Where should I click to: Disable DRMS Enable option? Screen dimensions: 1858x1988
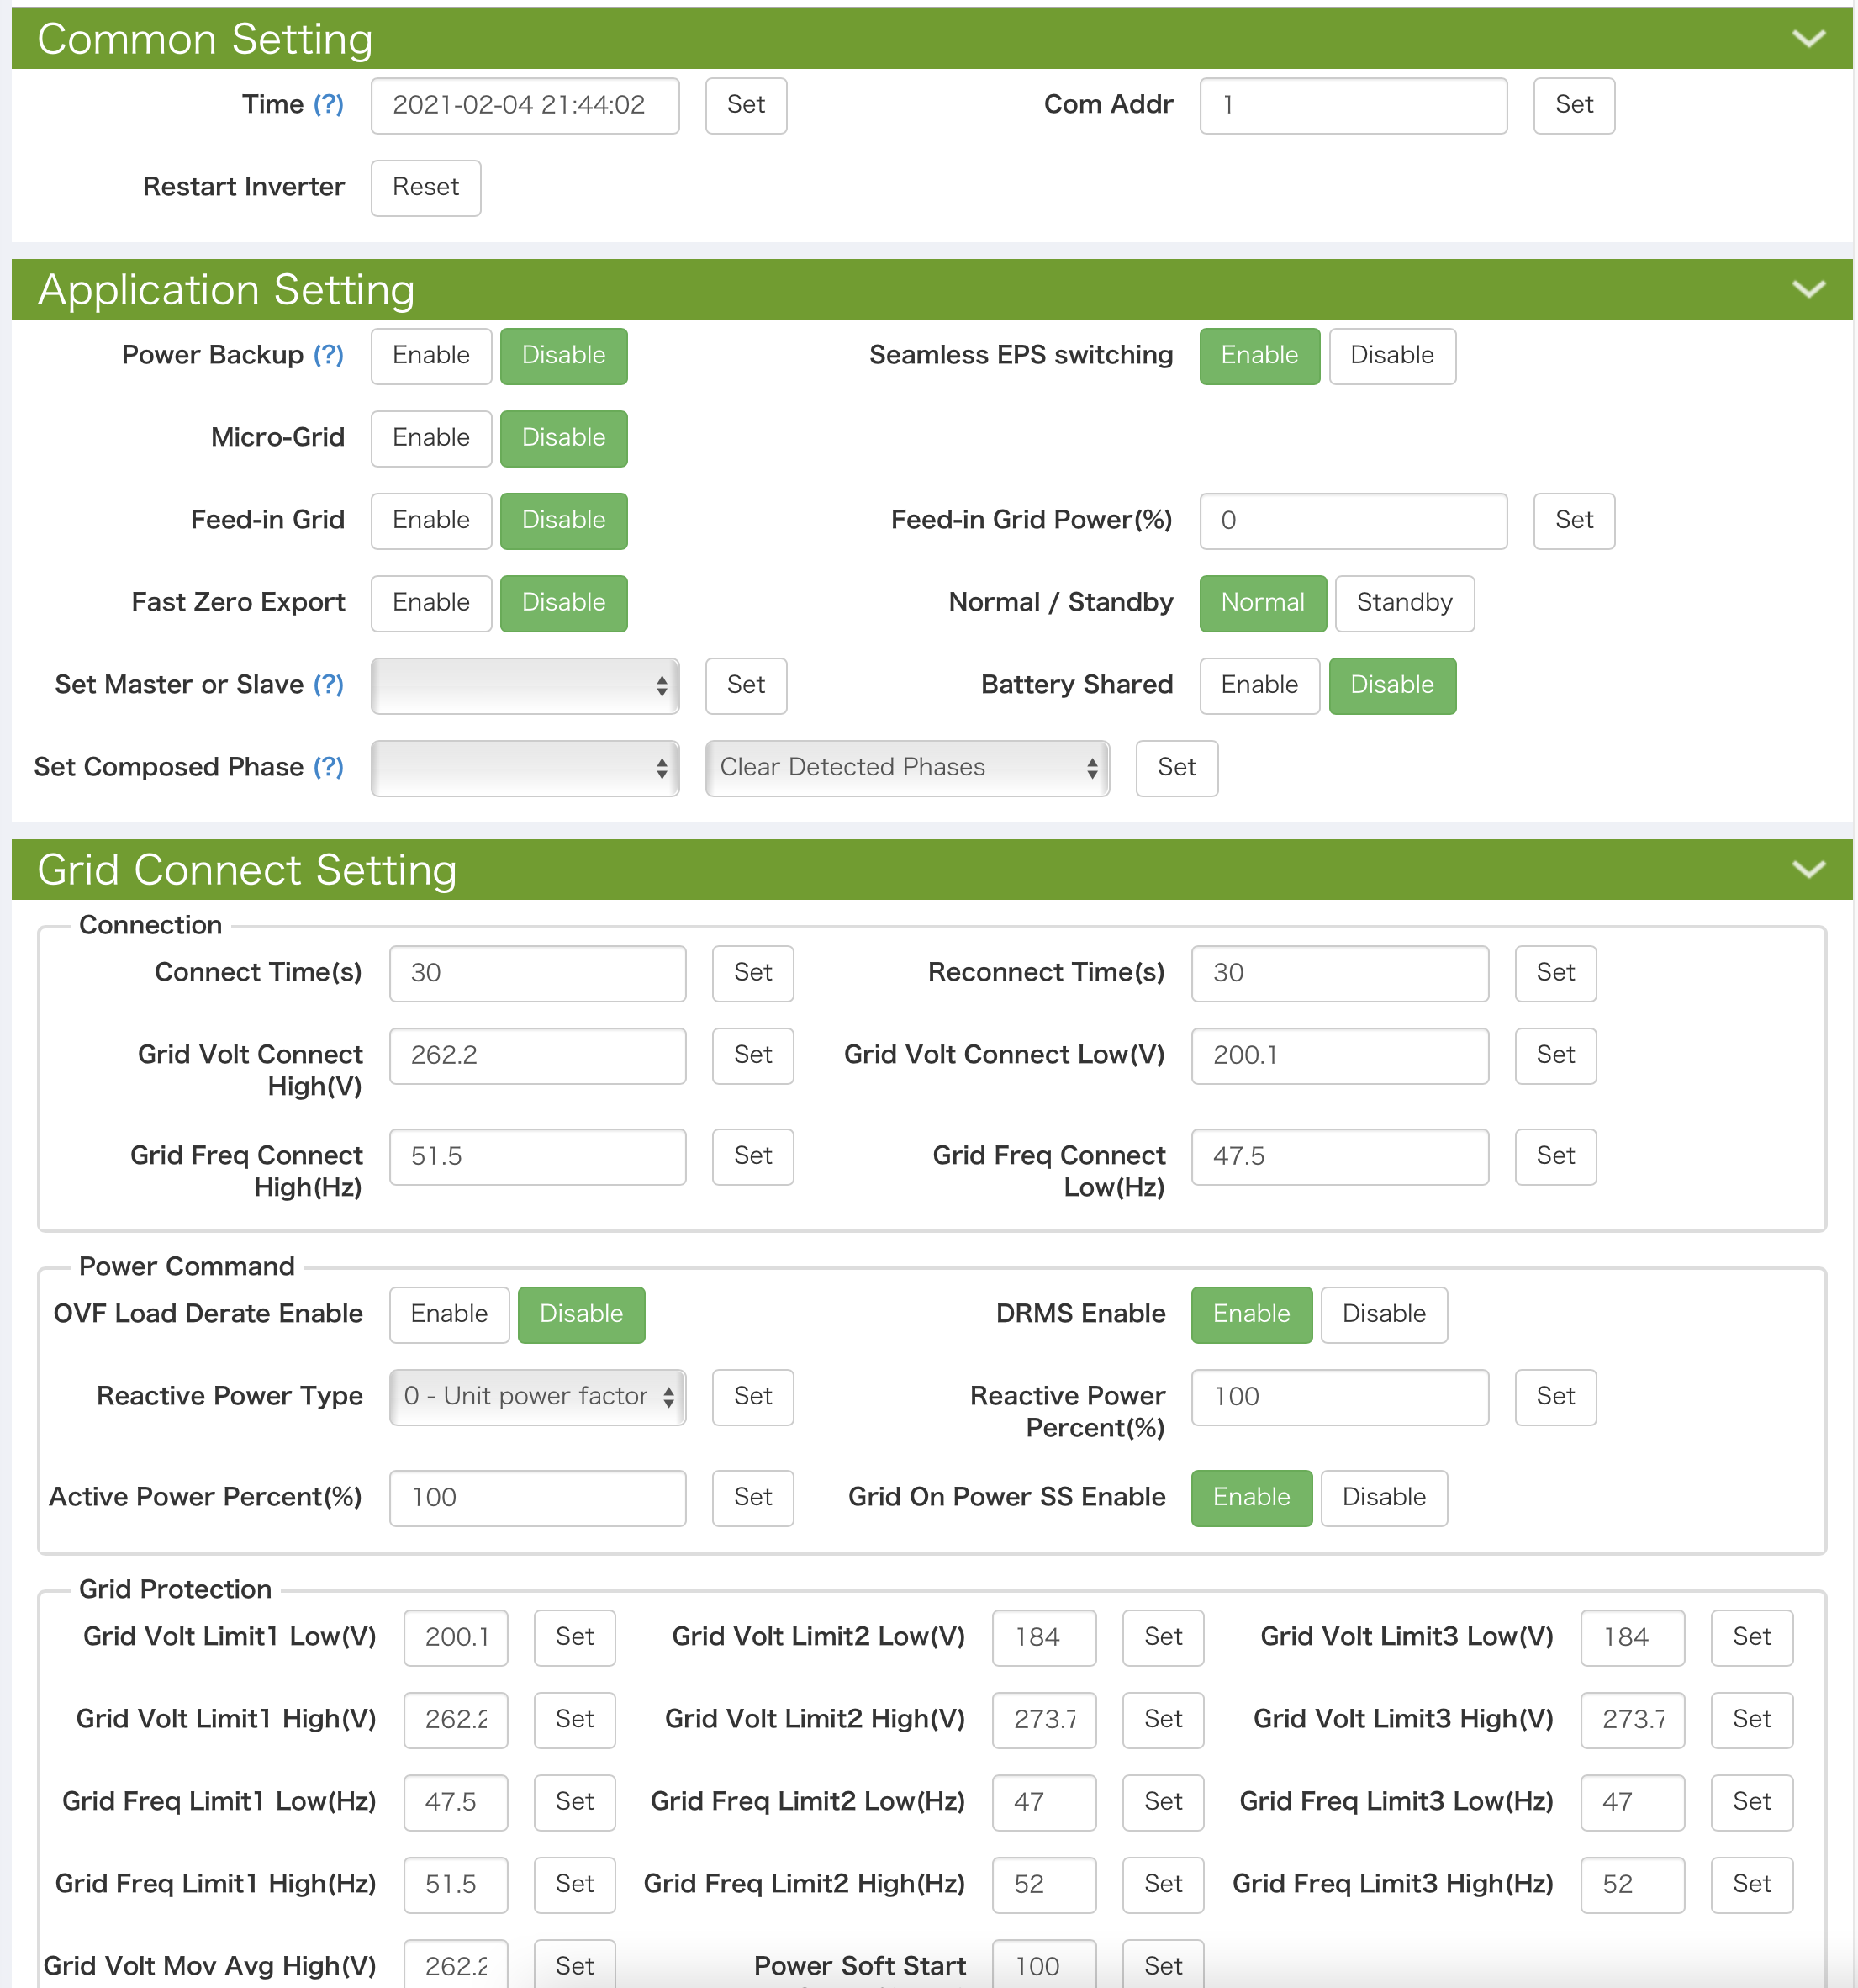(x=1383, y=1315)
